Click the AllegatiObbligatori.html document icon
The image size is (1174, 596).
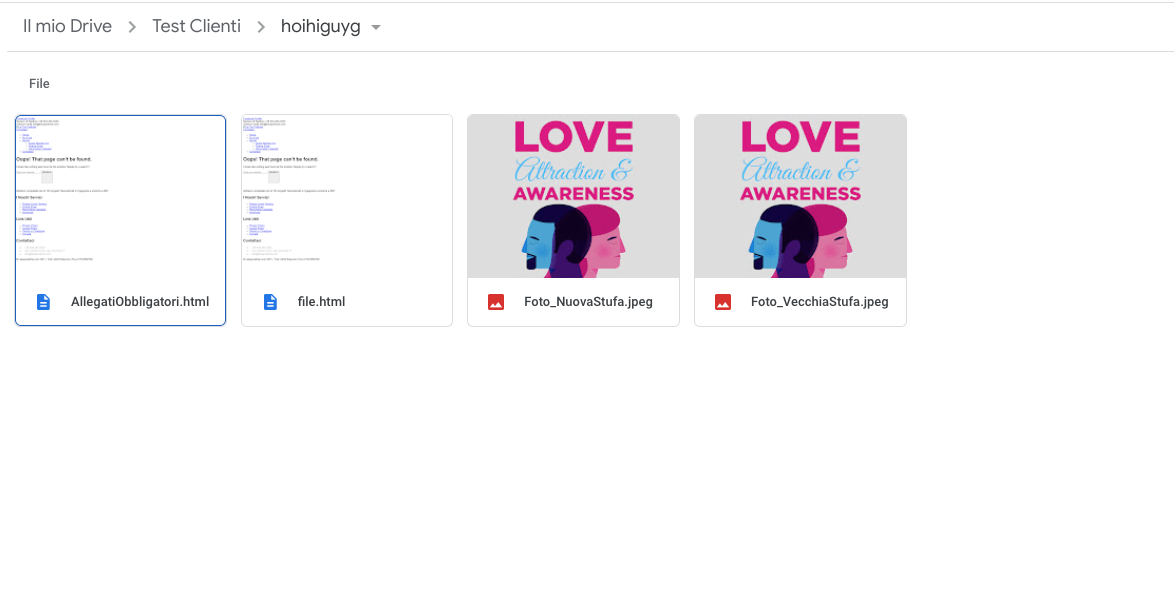[43, 302]
